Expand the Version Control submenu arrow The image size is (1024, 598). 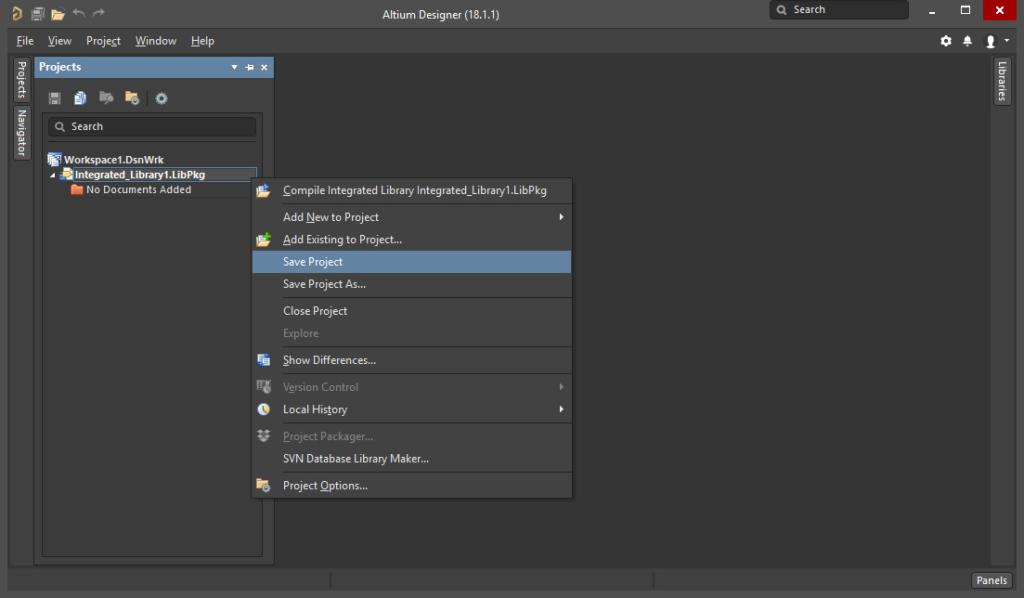[561, 387]
